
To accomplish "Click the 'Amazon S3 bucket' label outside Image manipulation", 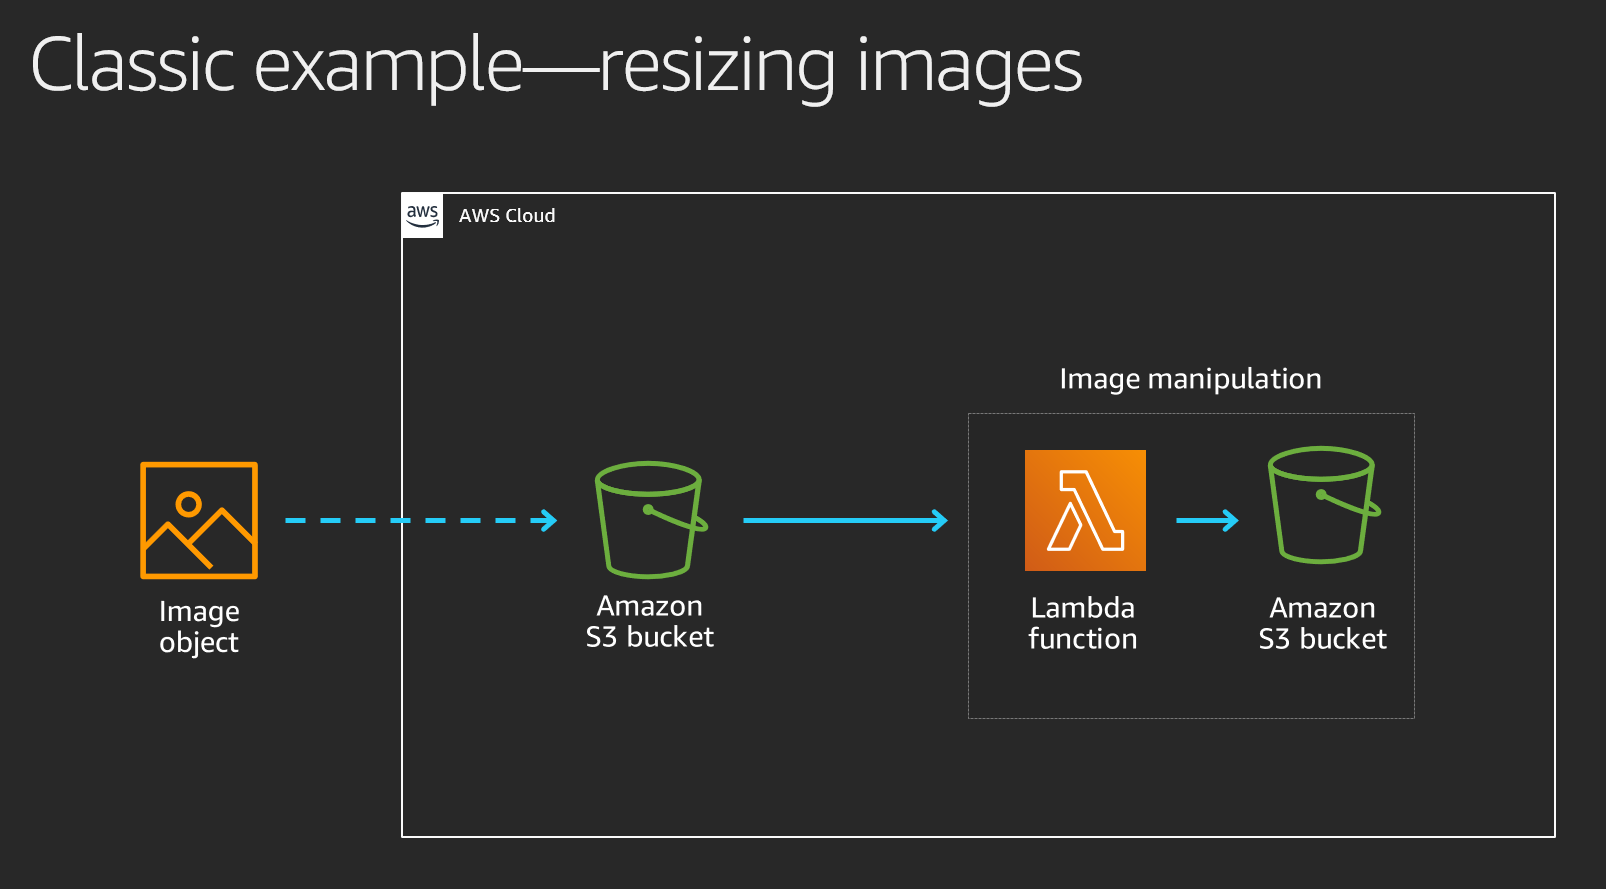I will pyautogui.click(x=650, y=621).
